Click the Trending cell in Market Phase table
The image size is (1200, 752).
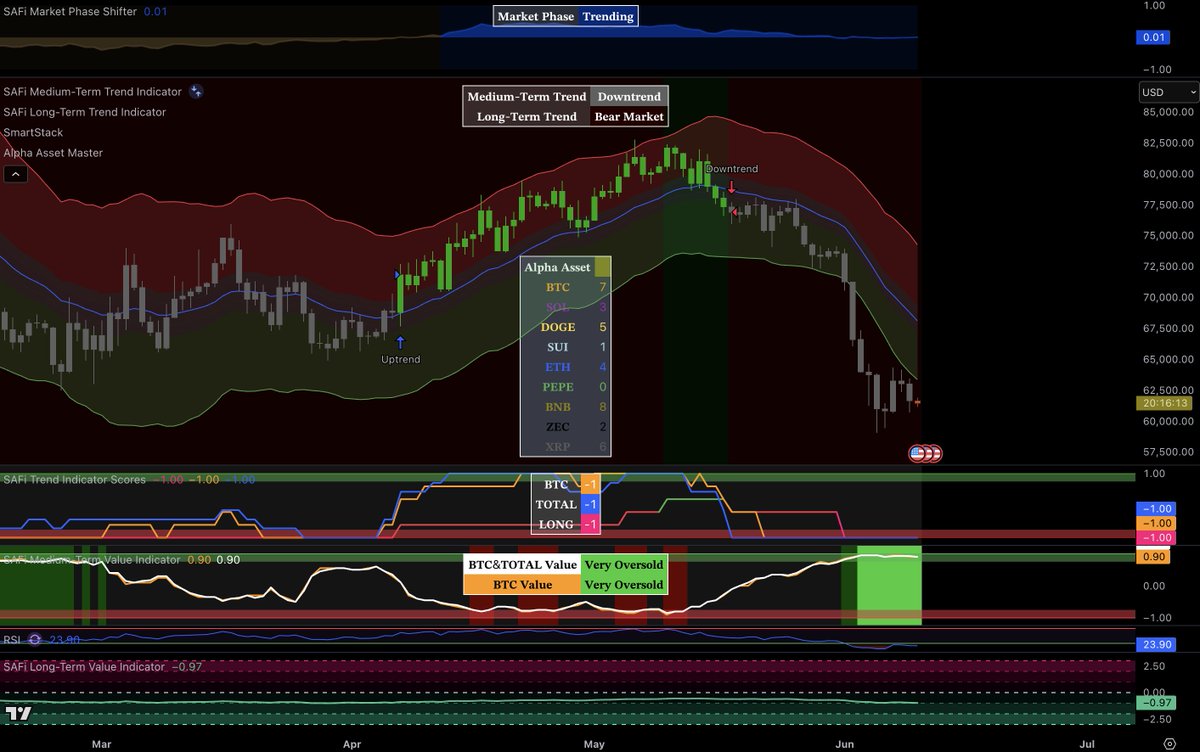tap(608, 16)
